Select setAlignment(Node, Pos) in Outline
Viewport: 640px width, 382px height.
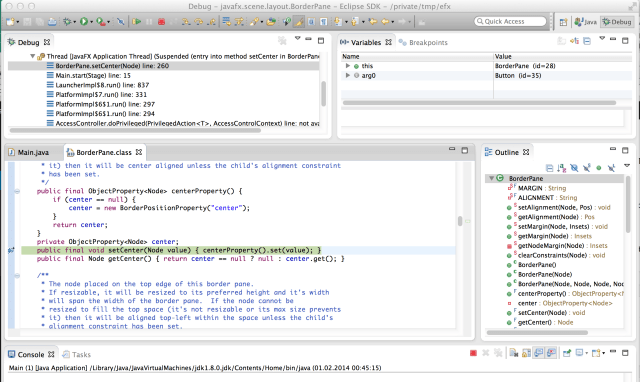point(559,207)
